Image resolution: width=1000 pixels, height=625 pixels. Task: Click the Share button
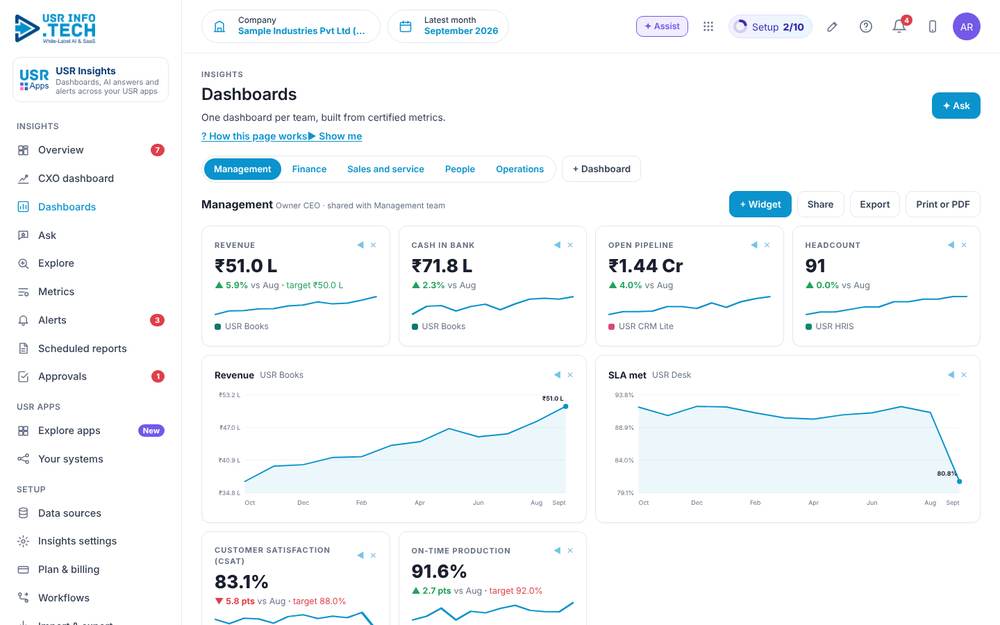tap(820, 204)
